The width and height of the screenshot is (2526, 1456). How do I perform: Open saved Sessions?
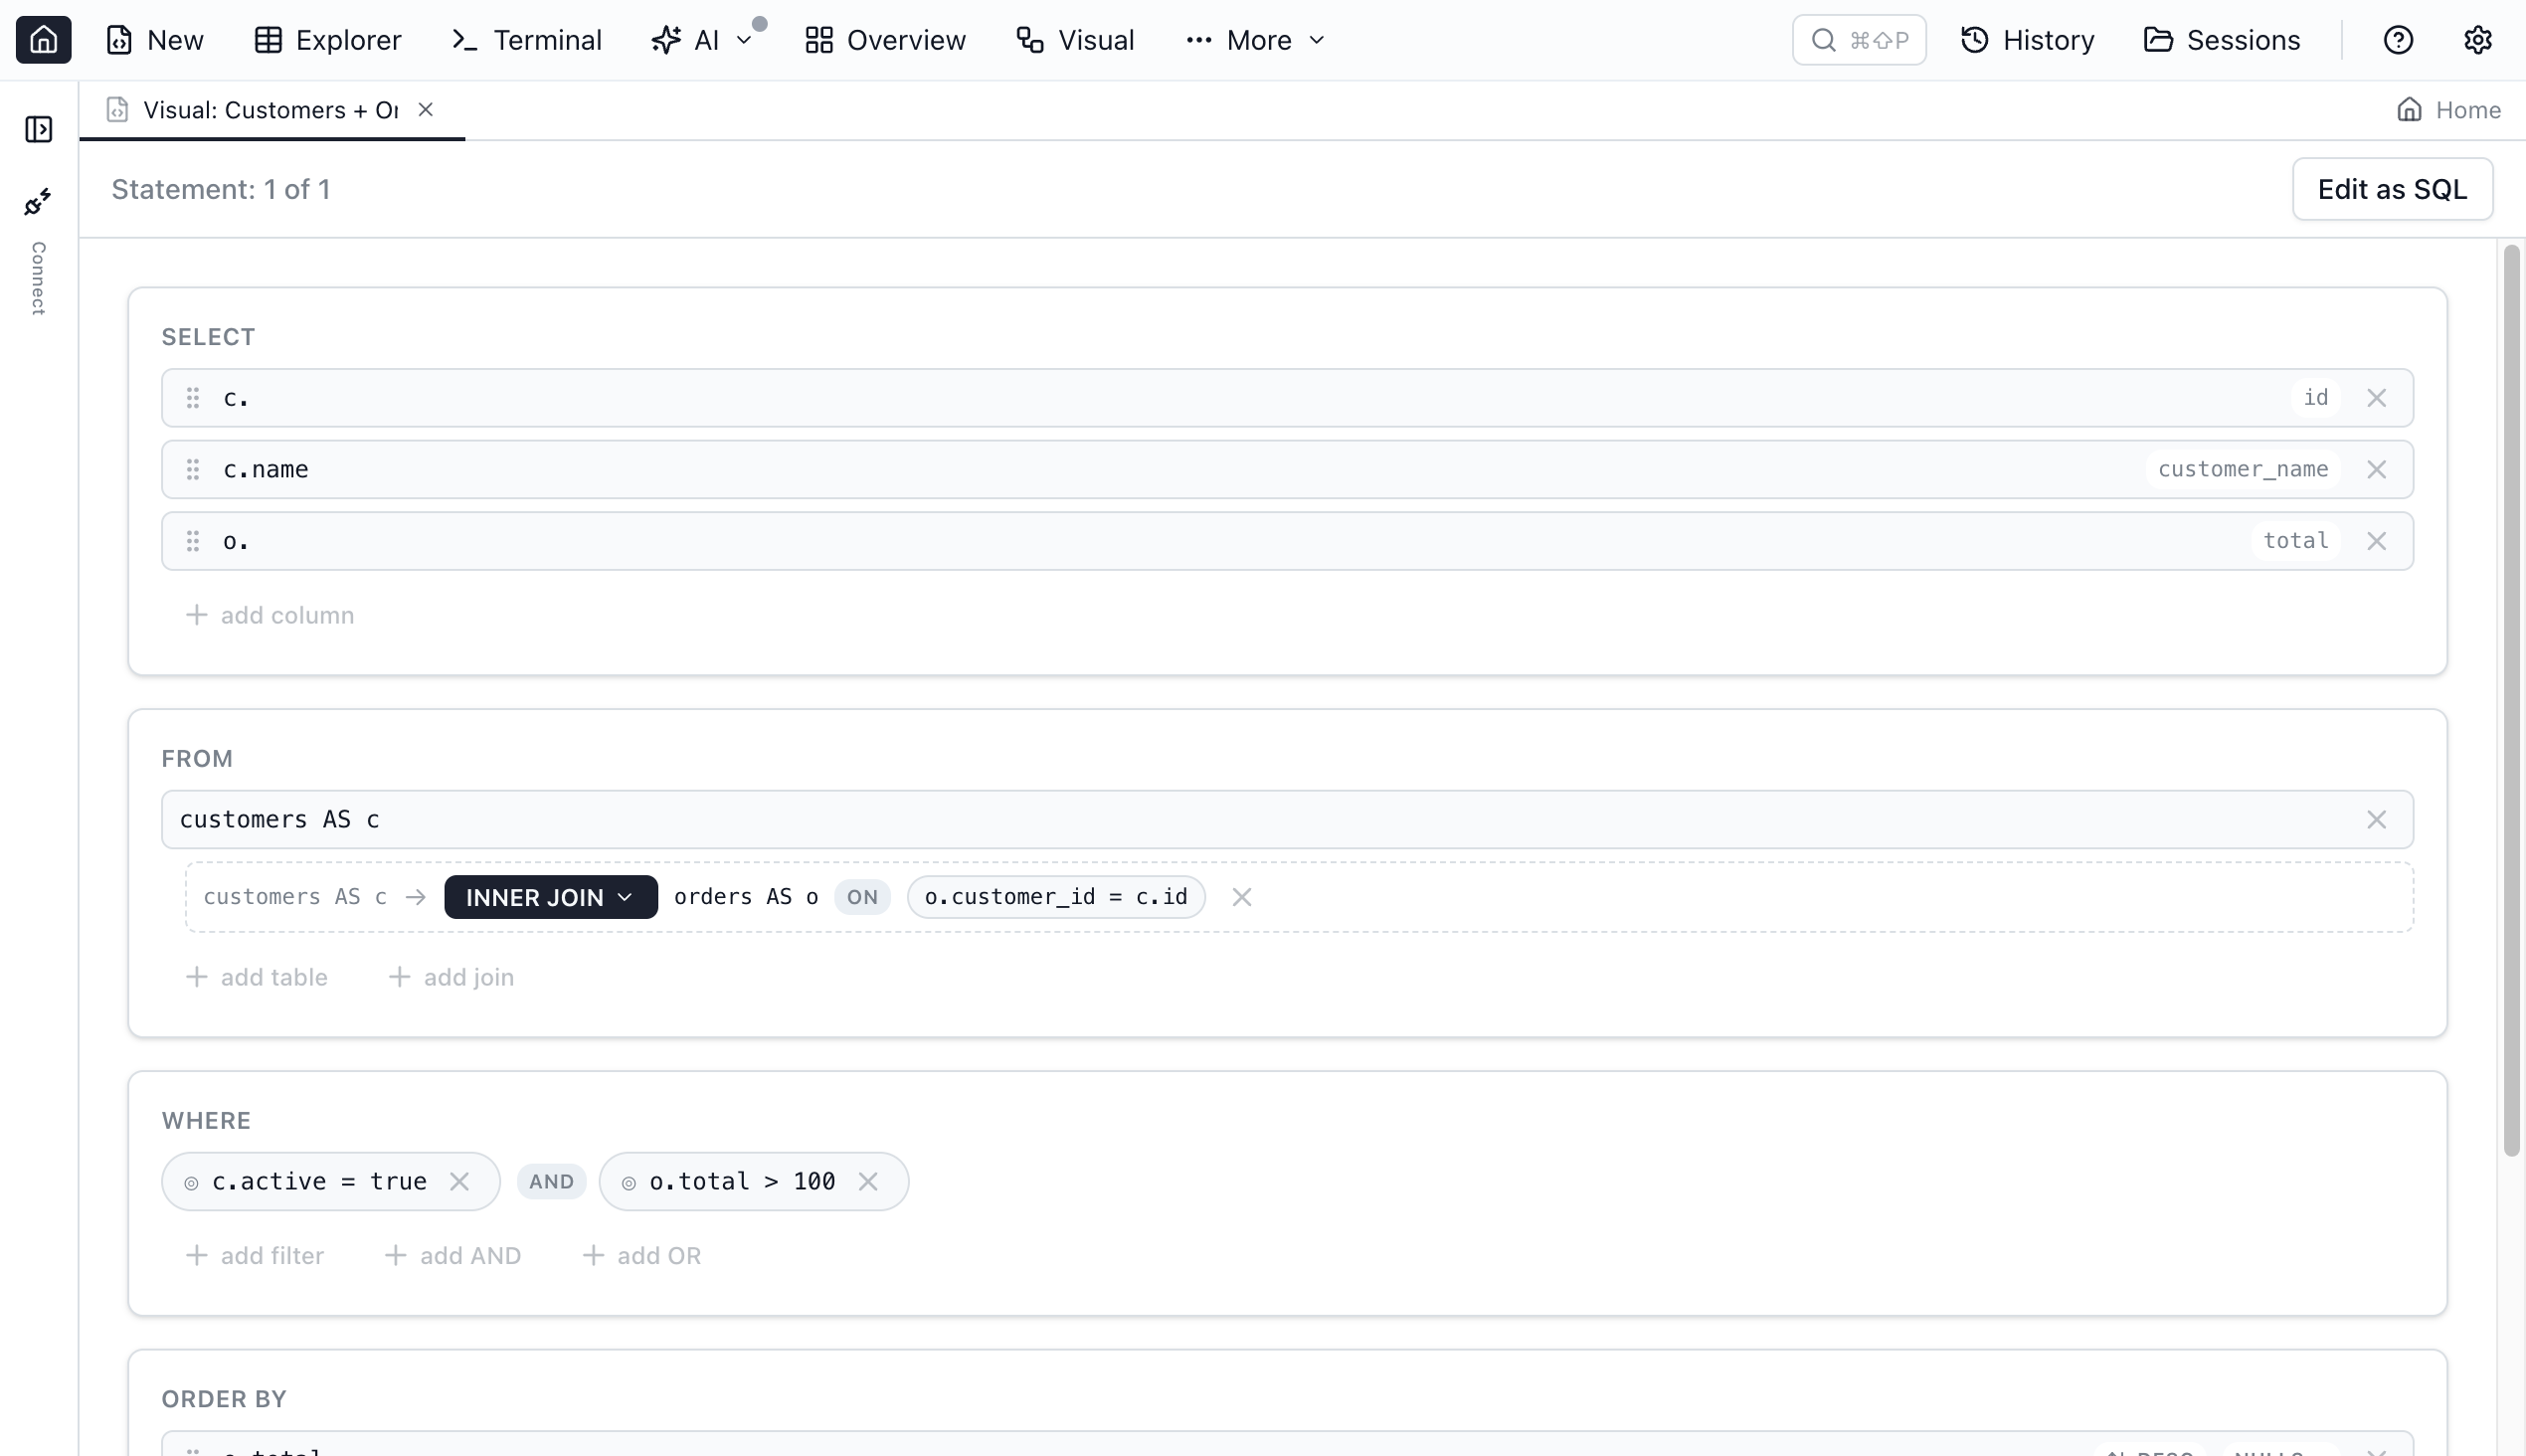(2222, 40)
